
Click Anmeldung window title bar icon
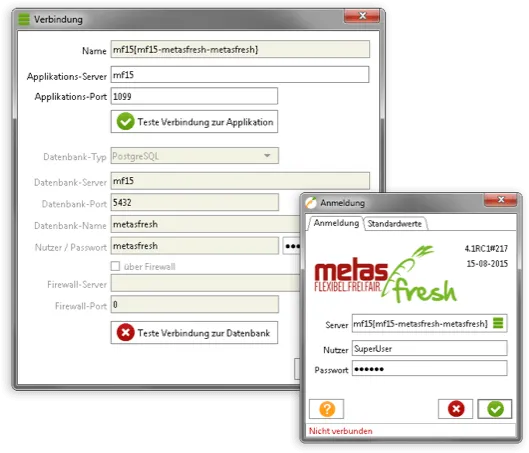coord(311,202)
